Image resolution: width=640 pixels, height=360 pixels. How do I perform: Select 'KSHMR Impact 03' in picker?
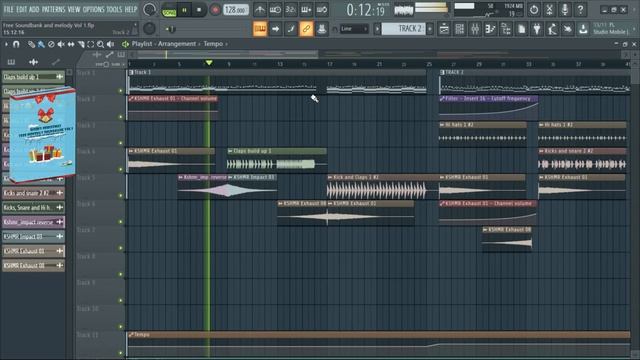point(33,236)
